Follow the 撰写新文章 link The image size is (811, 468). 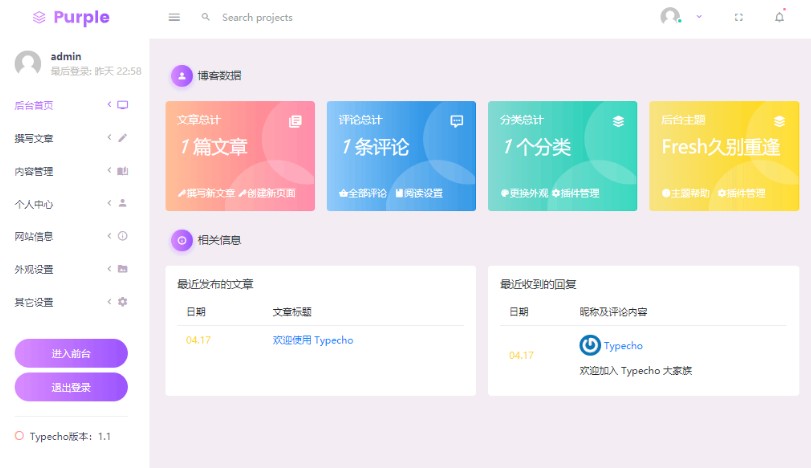(x=206, y=193)
